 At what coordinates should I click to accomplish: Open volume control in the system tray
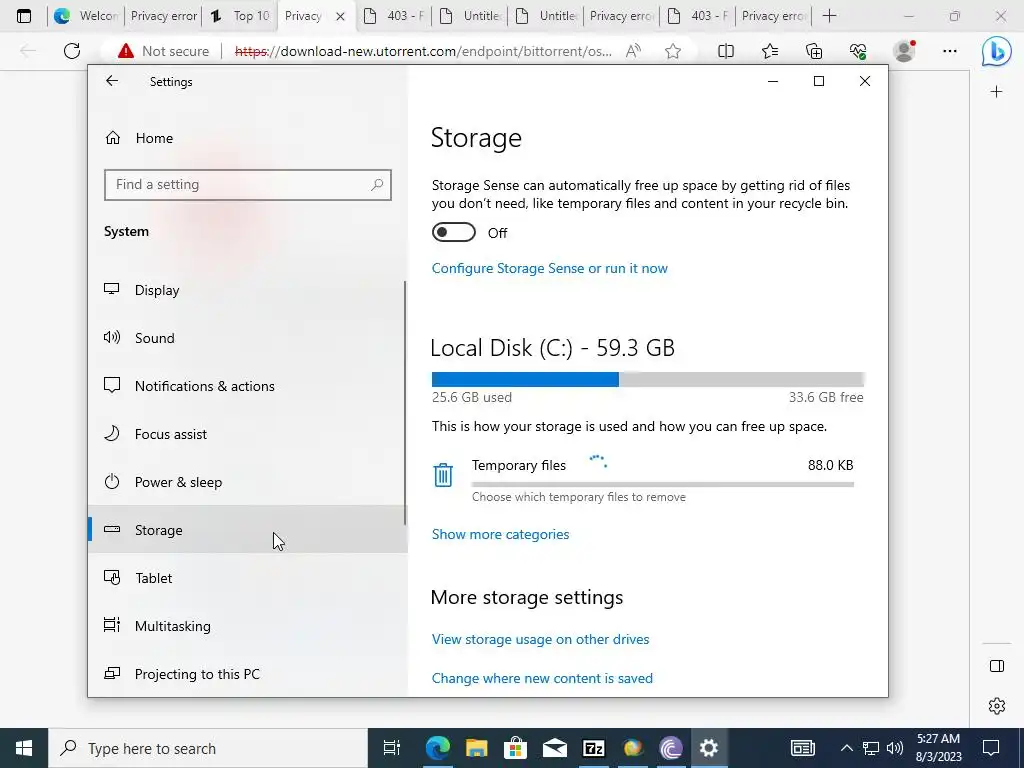[x=895, y=748]
